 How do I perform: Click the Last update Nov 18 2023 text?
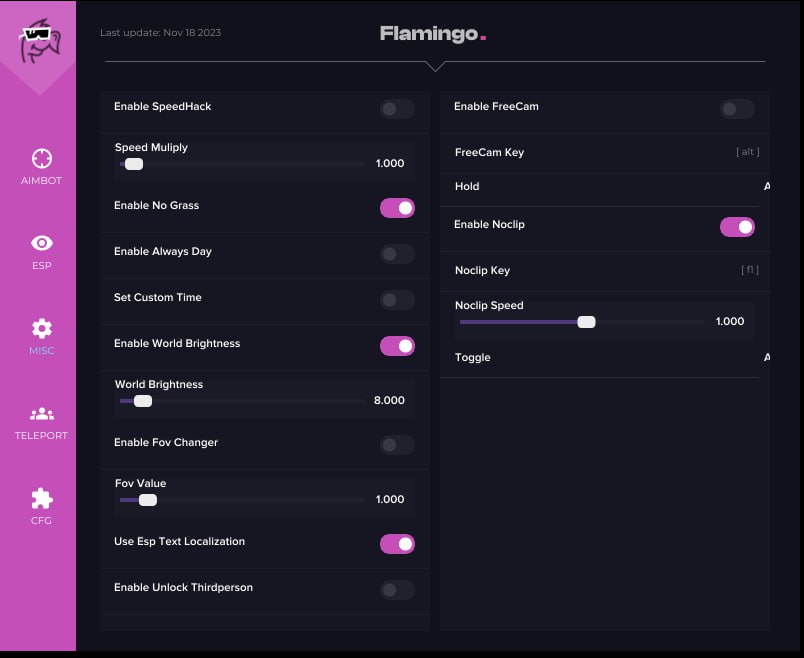click(x=160, y=33)
